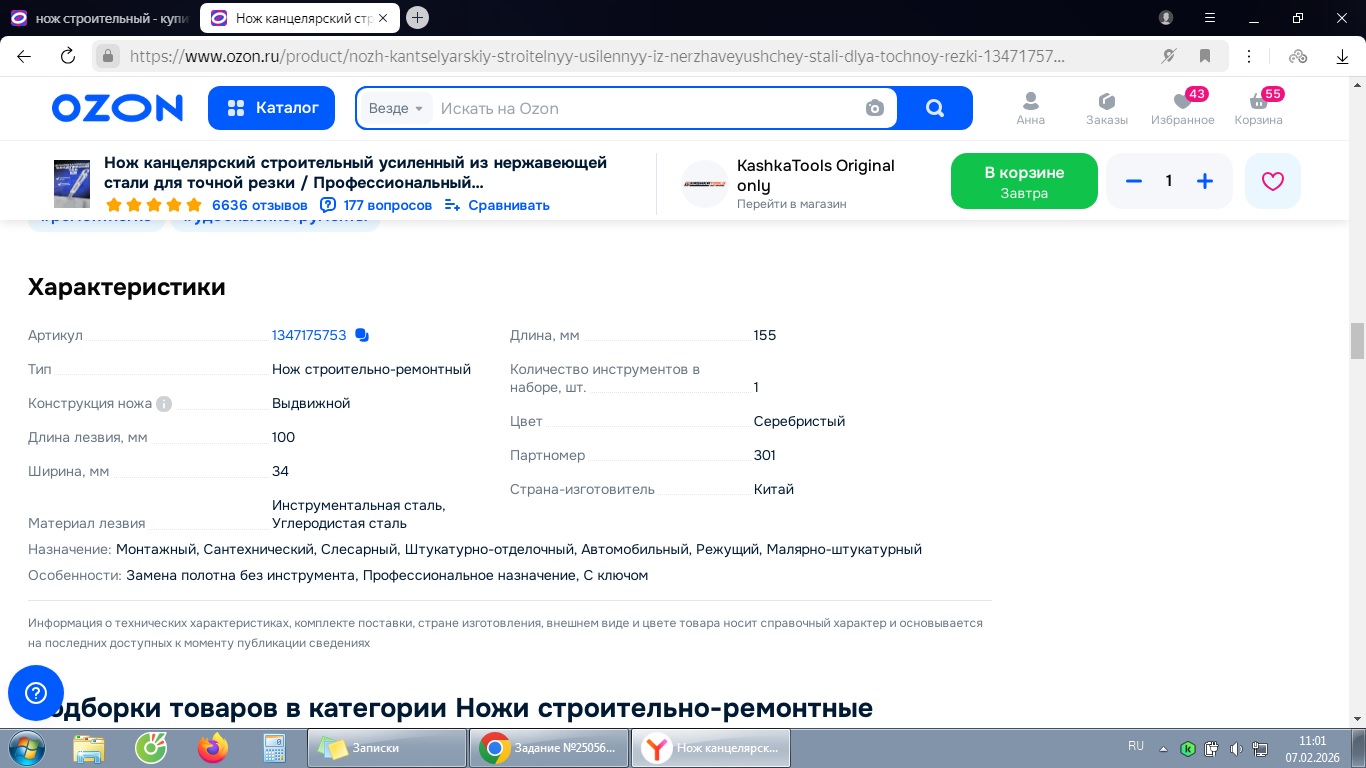Viewport: 1366px width, 768px height.
Task: Decrease quantity with minus button
Action: pos(1133,181)
